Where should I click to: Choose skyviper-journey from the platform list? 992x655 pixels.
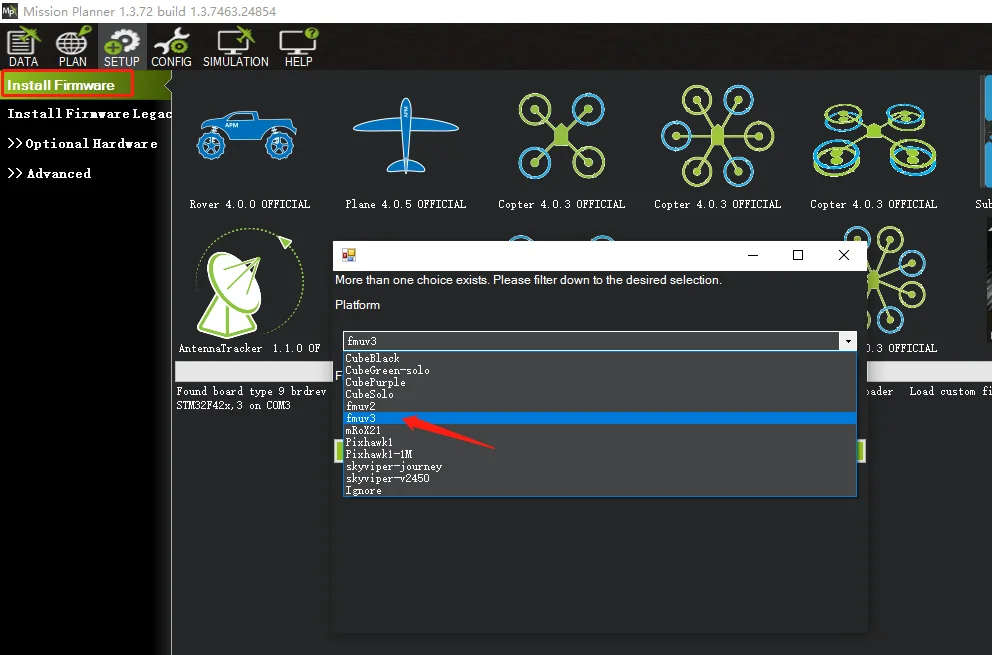(600, 466)
